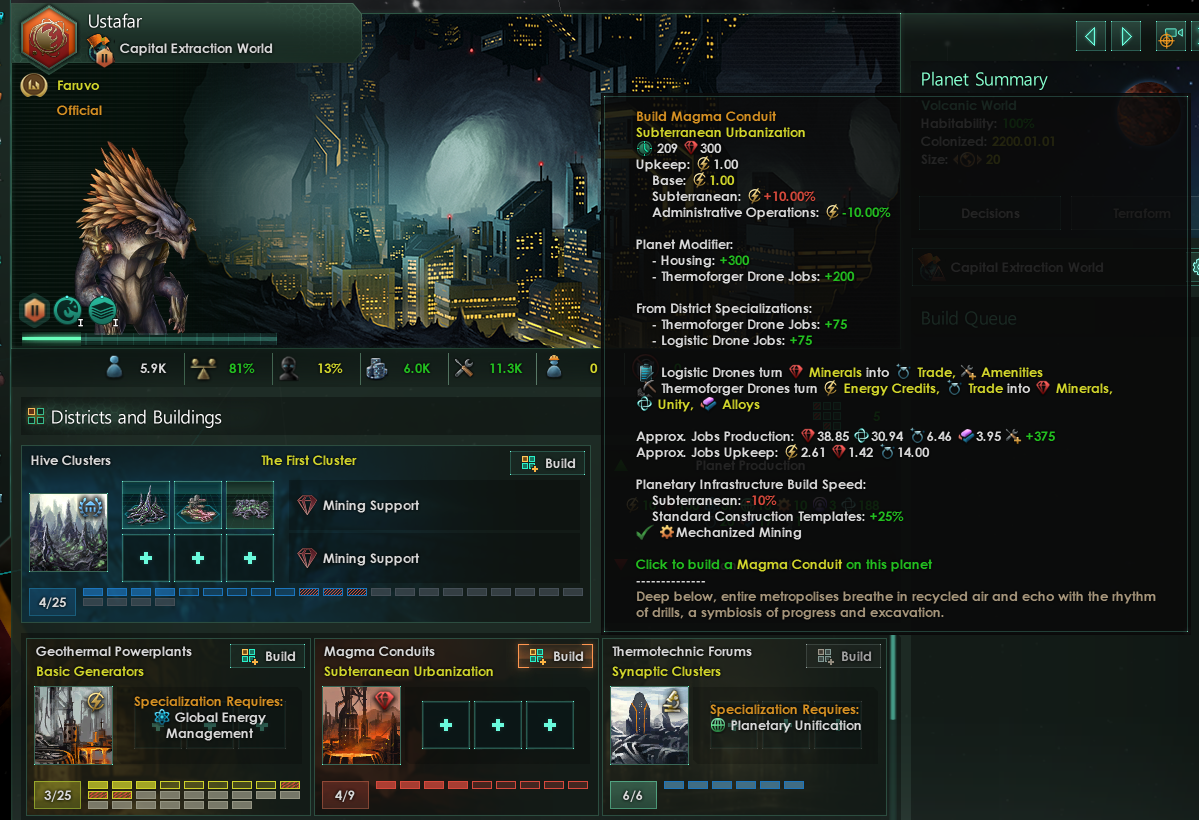Click the Geothermal Powerplants yellow district slots bar
Viewport: 1199px width, 820px height.
[194, 795]
